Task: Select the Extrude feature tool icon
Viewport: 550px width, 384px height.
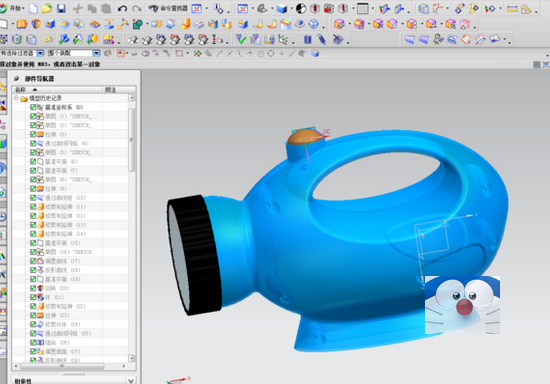Action: tap(22, 24)
